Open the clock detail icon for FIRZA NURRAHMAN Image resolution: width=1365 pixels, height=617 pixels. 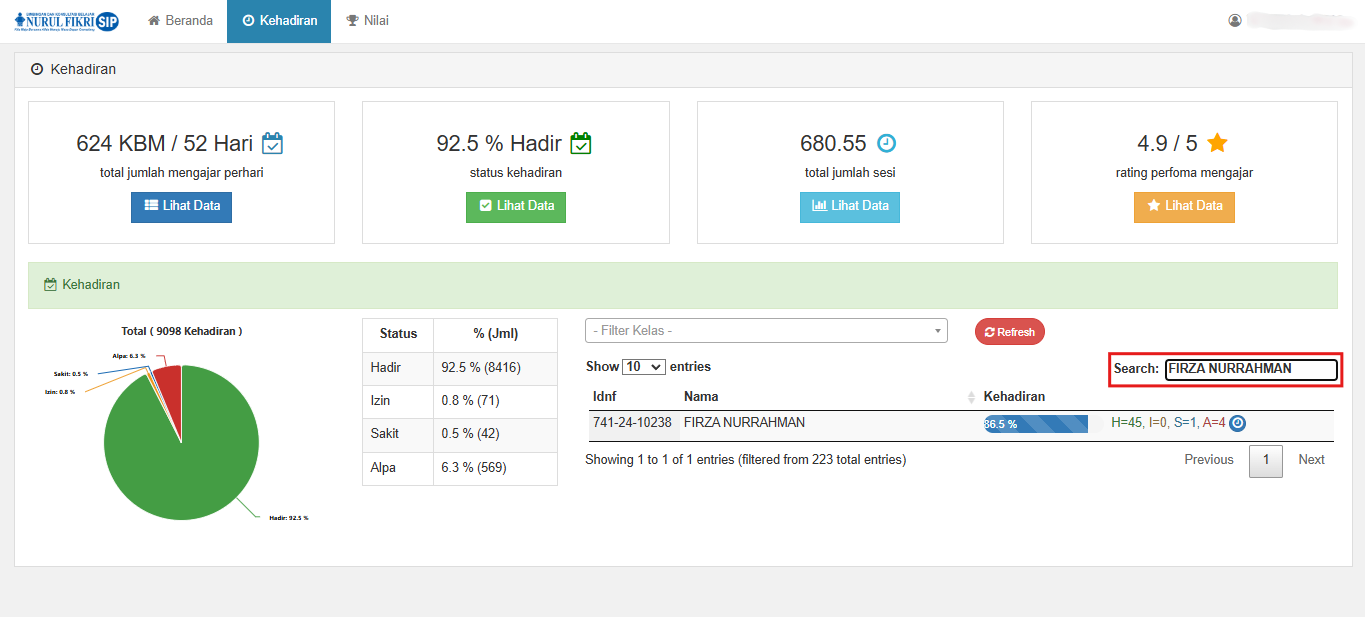pos(1237,423)
